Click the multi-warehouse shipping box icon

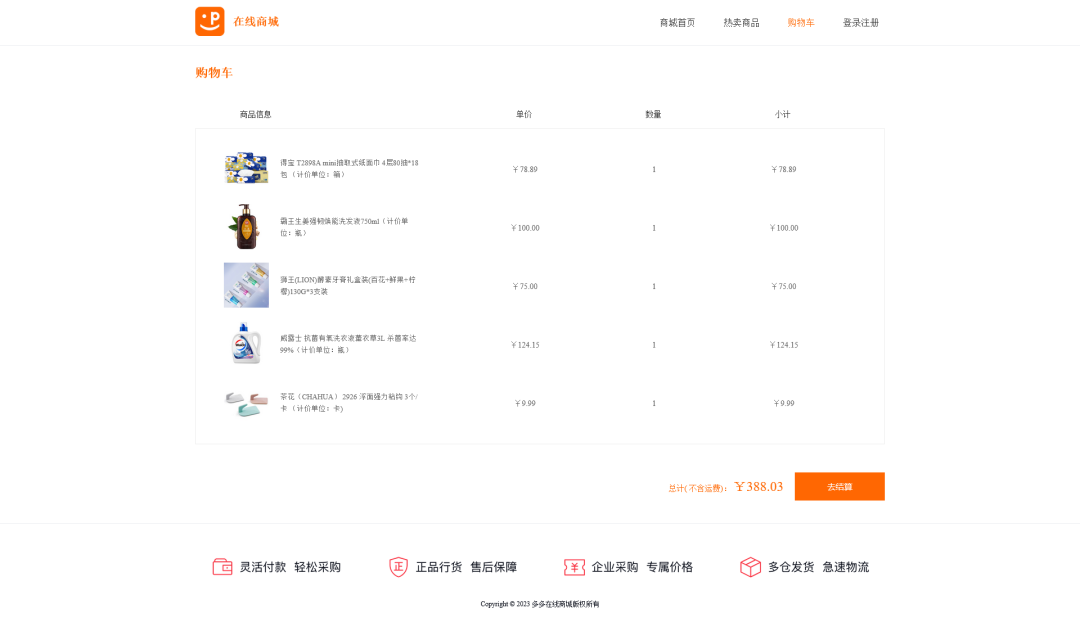click(x=750, y=567)
